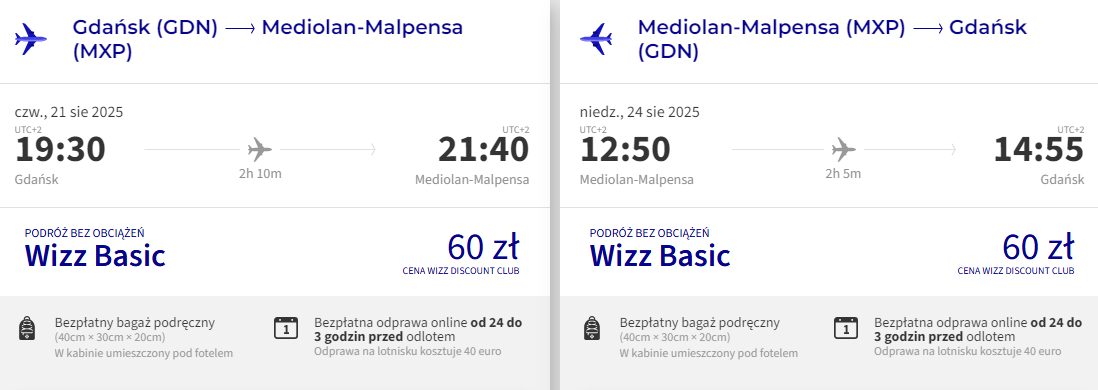Screen dimensions: 1098x390
Task: Click the date czw., 21 sie 2025
Action: pyautogui.click(x=69, y=112)
